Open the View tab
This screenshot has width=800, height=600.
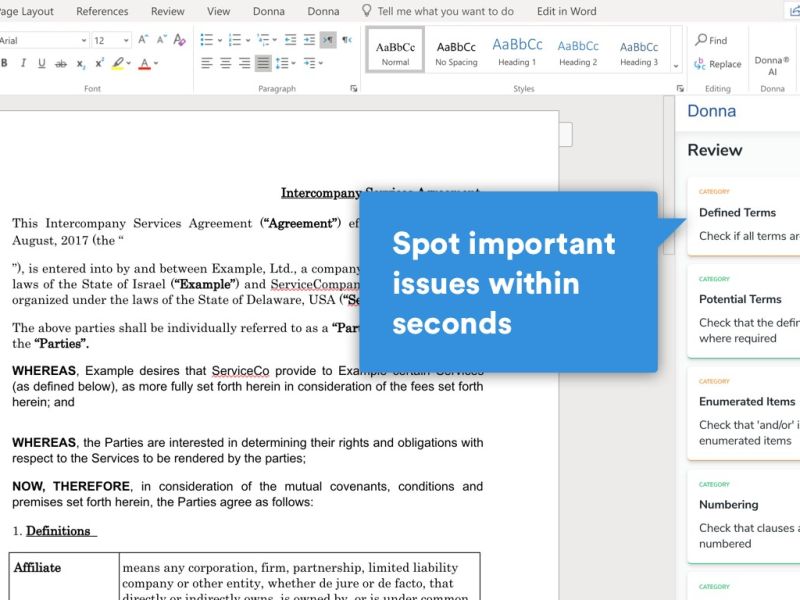click(218, 11)
